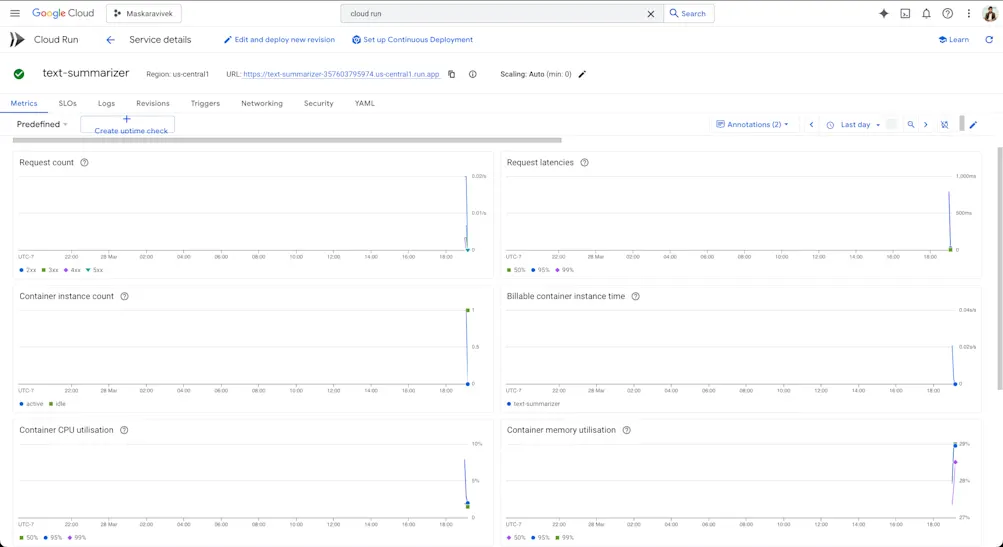1003x547 pixels.
Task: Edit the dashboard with the pencil icon
Action: click(x=973, y=125)
